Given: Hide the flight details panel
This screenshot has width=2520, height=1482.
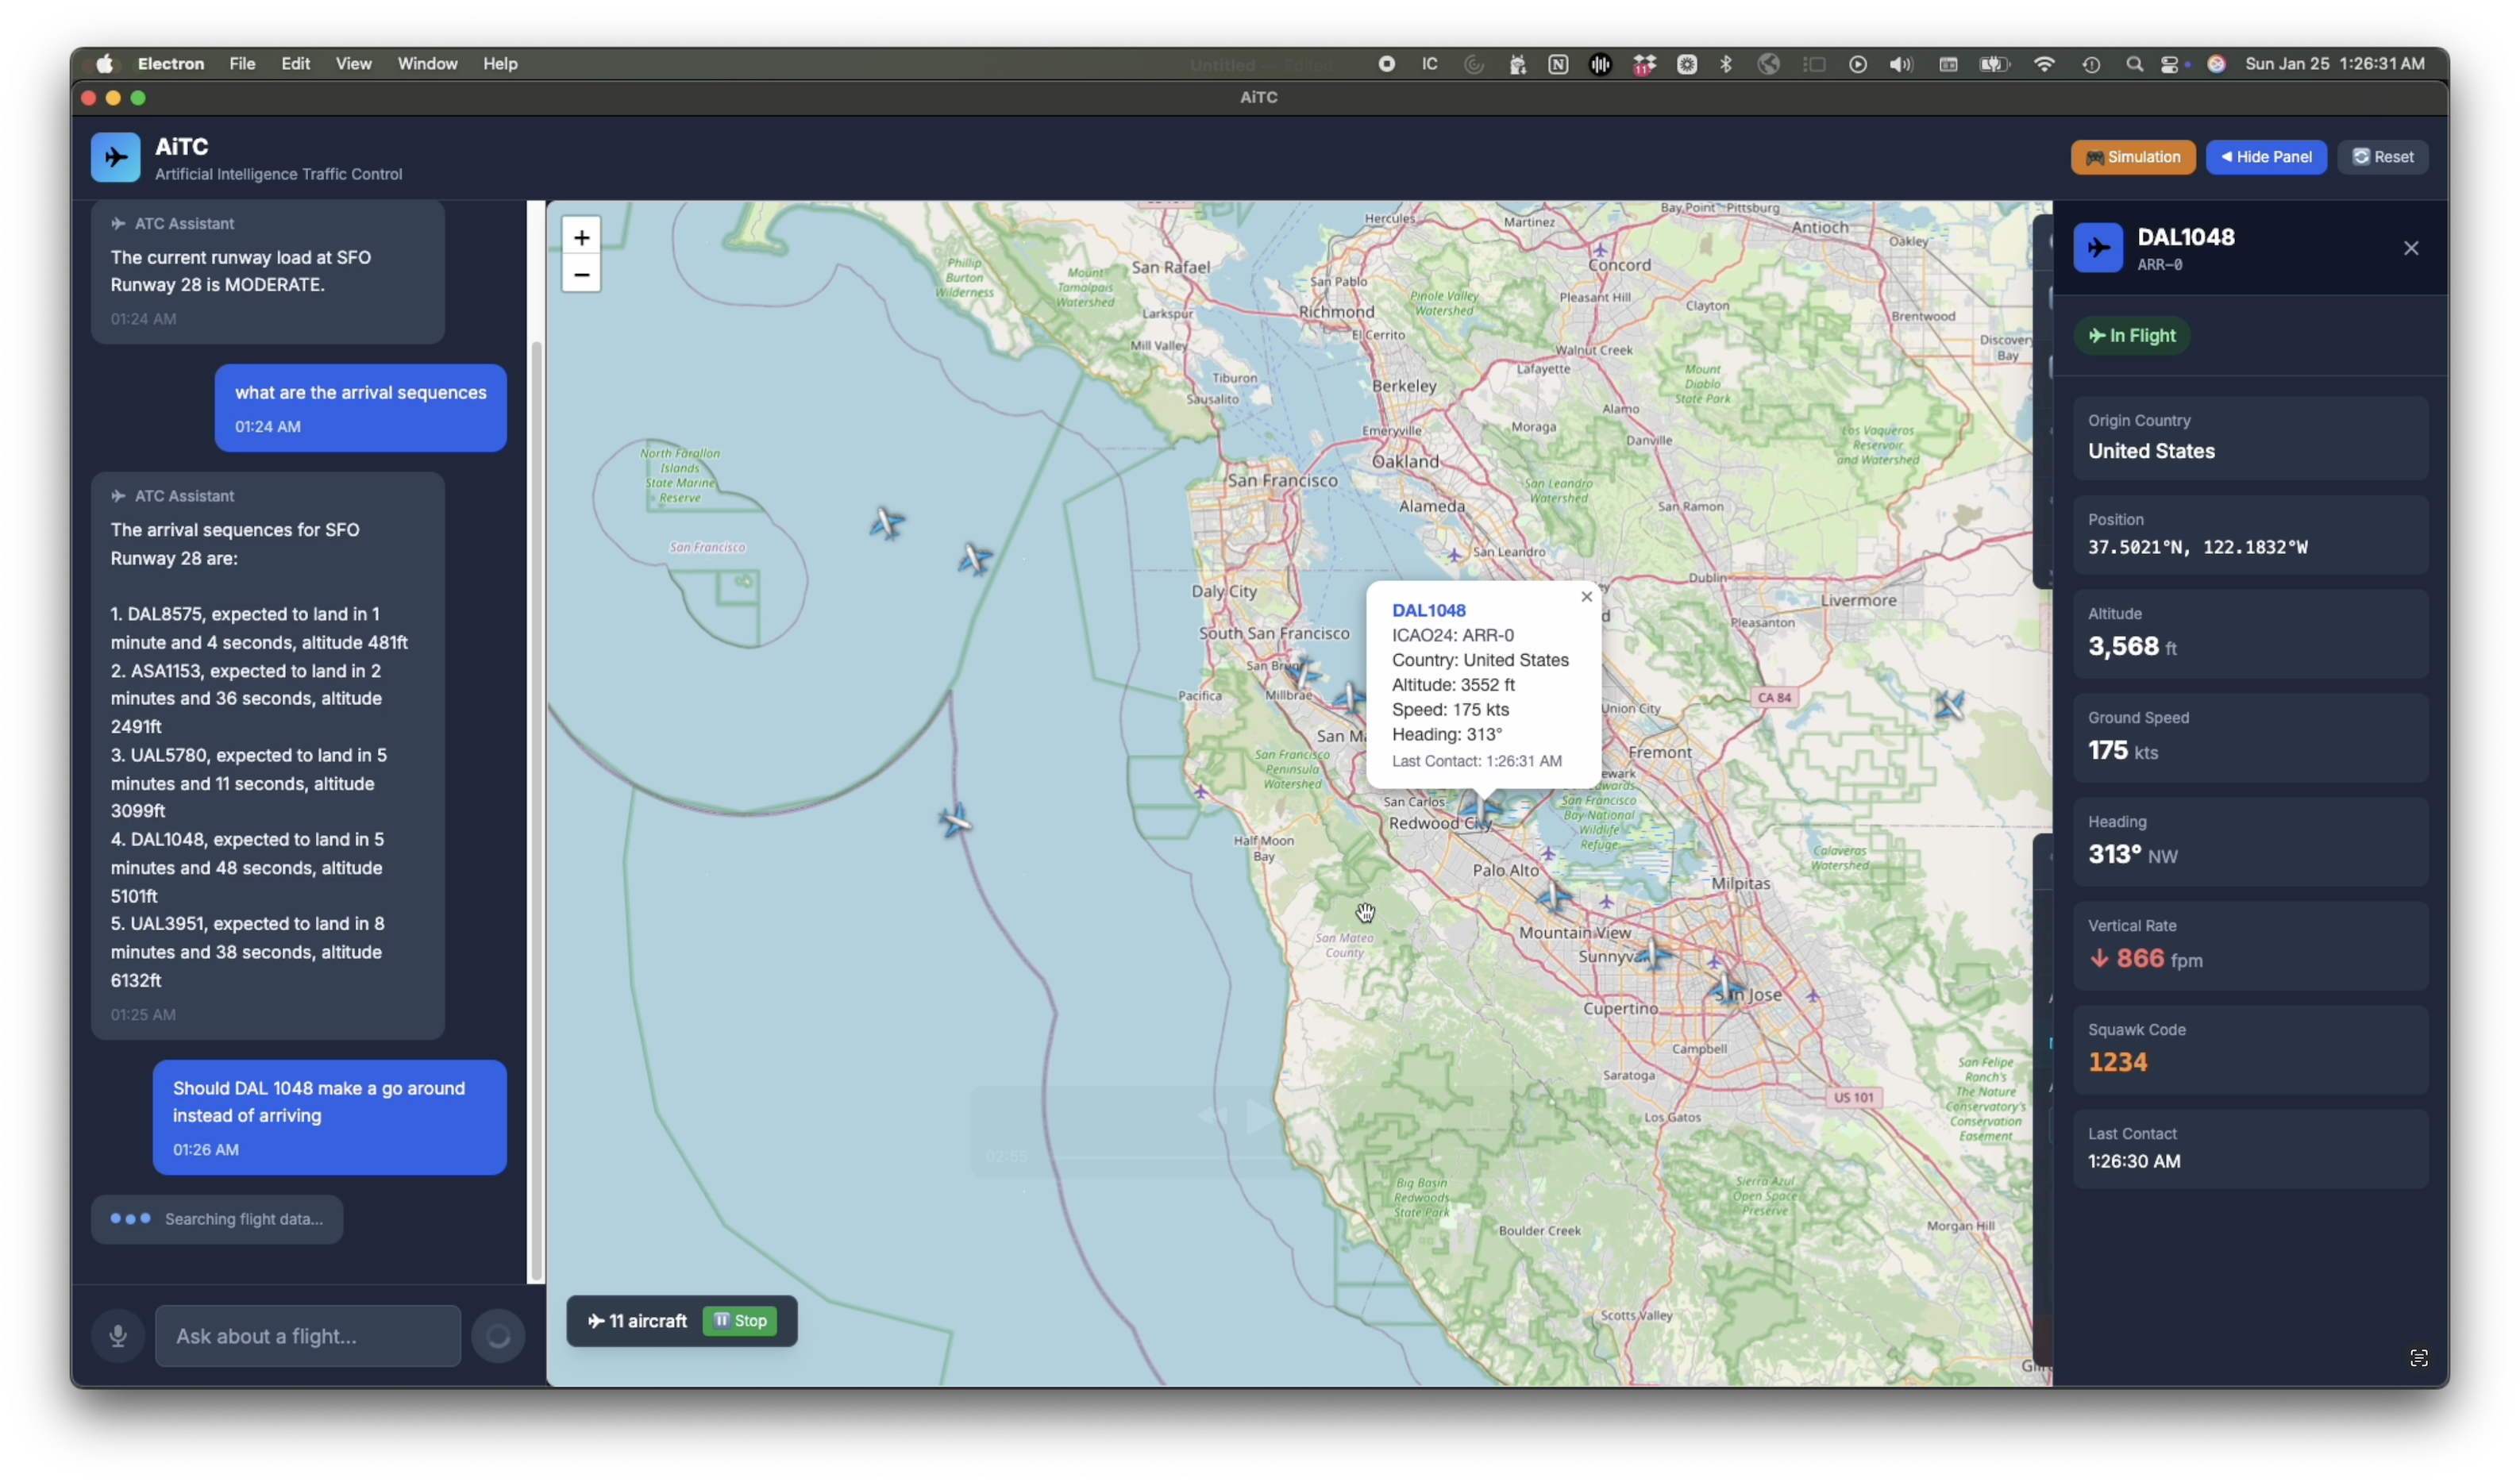Looking at the screenshot, I should point(2265,157).
